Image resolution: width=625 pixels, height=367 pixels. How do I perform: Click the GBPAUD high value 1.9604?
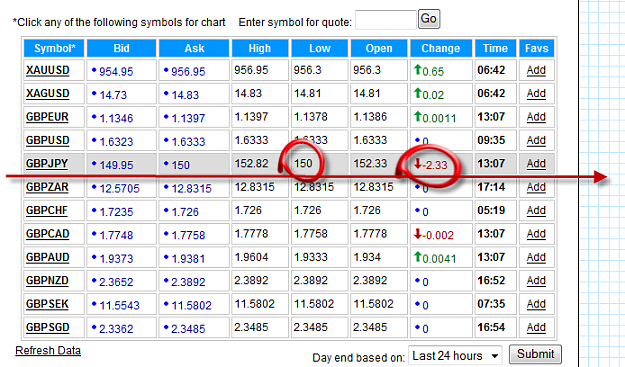pos(252,257)
